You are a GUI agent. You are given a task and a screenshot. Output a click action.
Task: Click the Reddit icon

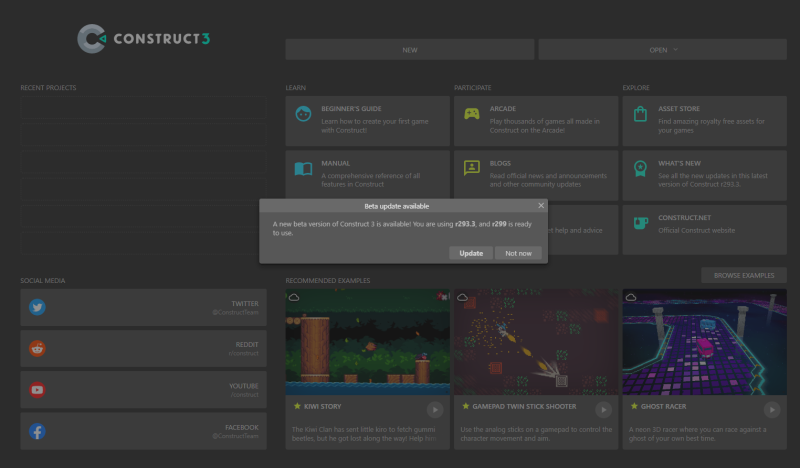tap(37, 349)
